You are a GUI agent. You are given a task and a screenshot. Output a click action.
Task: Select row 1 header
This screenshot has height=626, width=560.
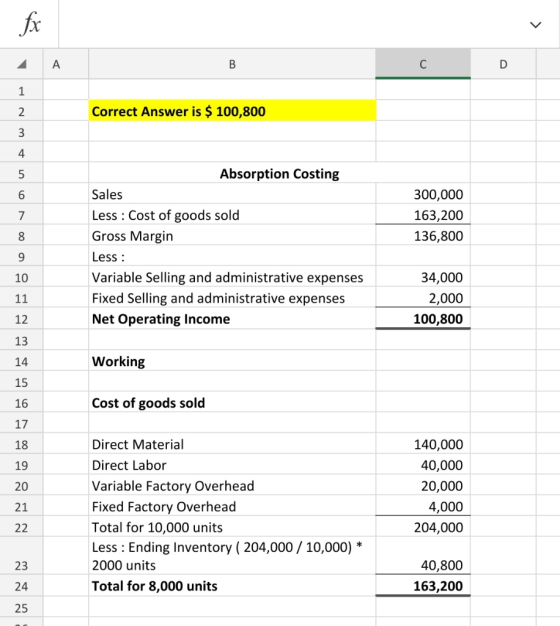click(21, 91)
